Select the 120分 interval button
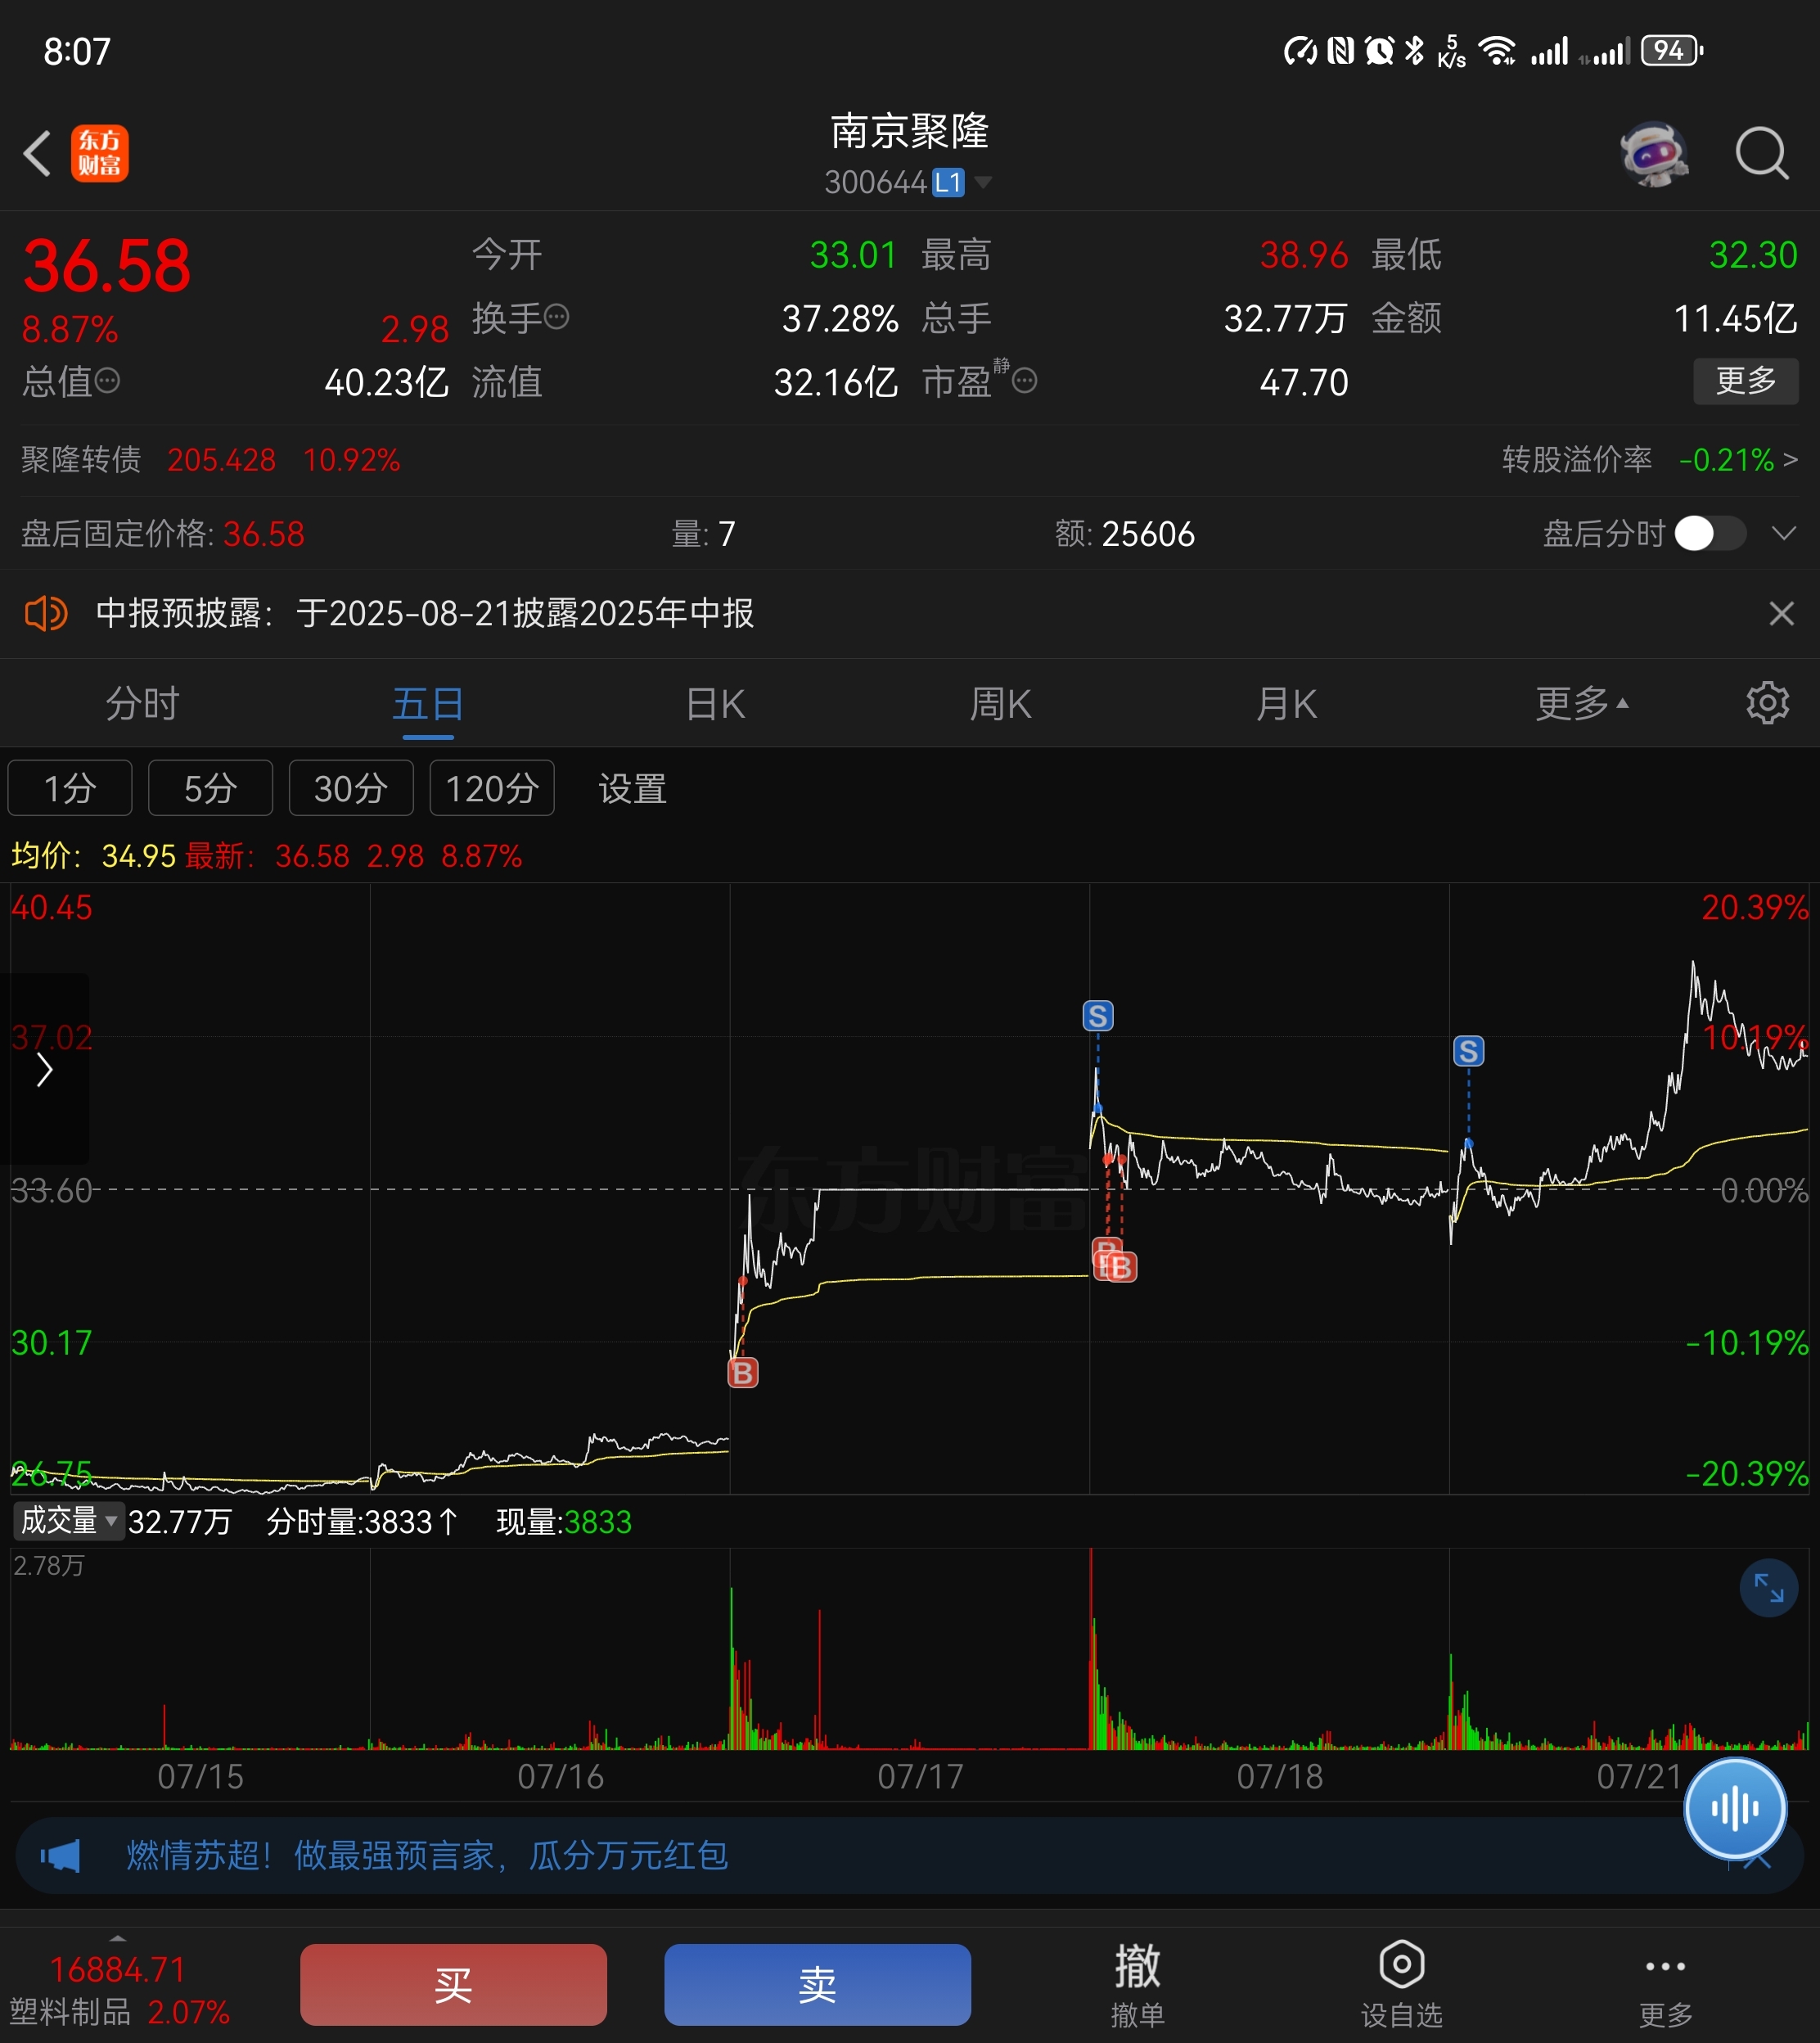1820x2043 pixels. click(492, 788)
